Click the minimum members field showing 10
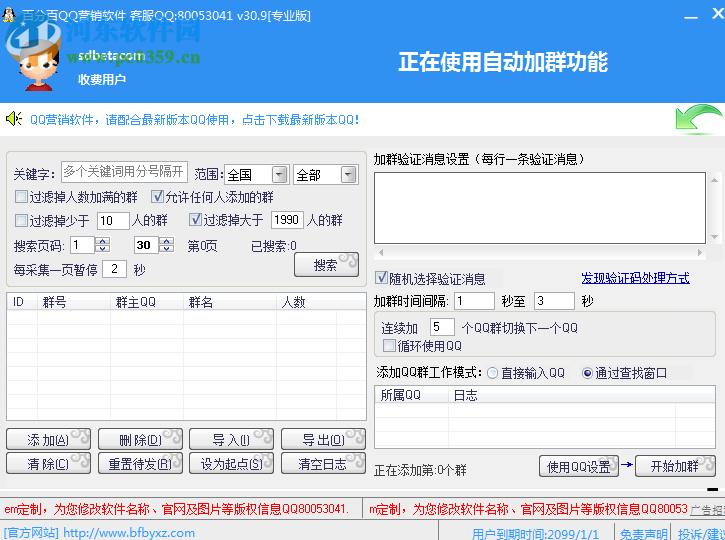Screen dimensions: 725x540 [x=113, y=221]
